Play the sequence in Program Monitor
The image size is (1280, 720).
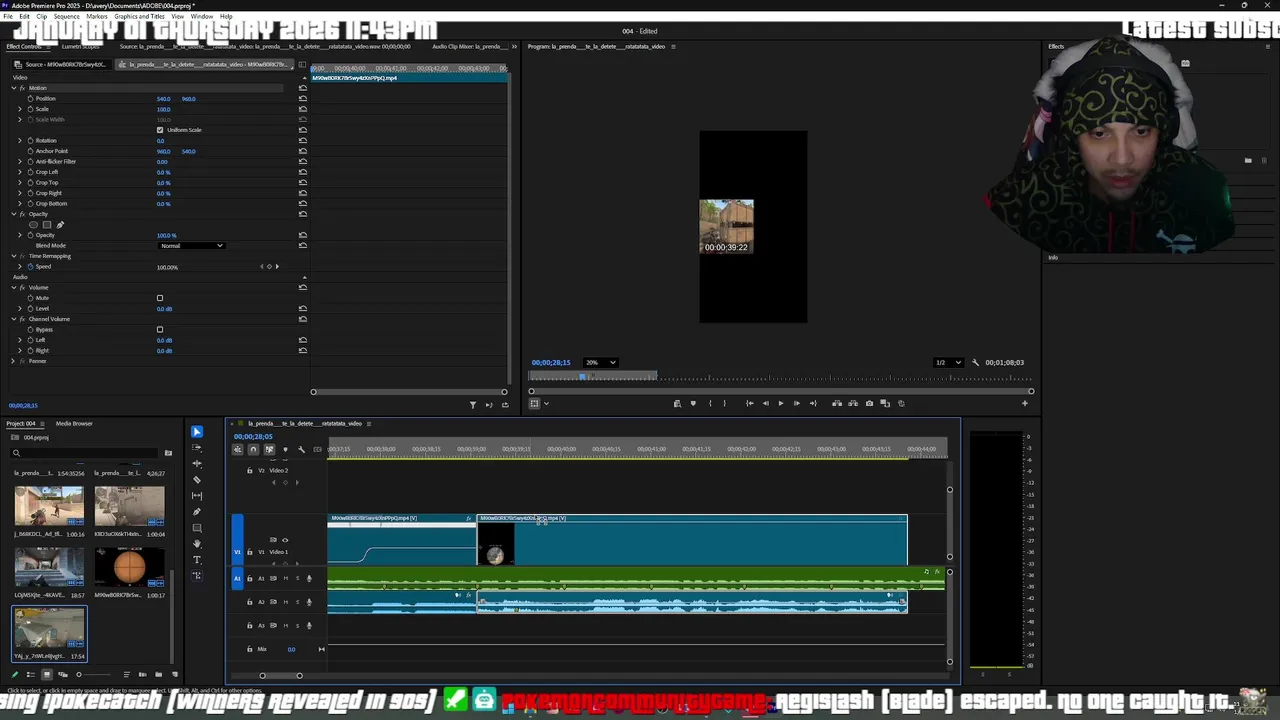point(781,403)
